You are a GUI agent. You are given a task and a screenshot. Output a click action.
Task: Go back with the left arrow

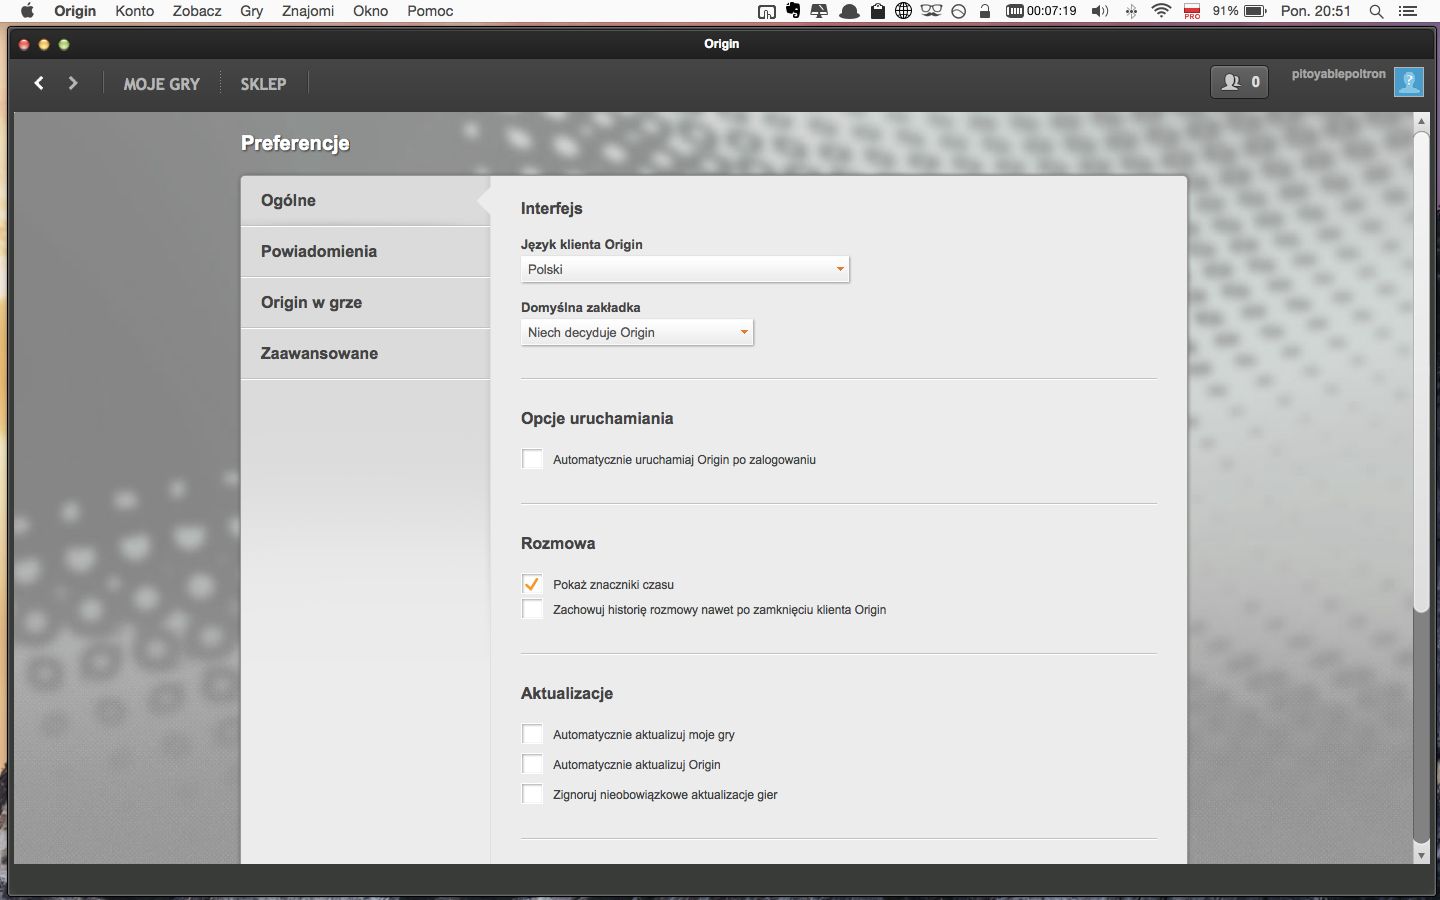pyautogui.click(x=39, y=83)
